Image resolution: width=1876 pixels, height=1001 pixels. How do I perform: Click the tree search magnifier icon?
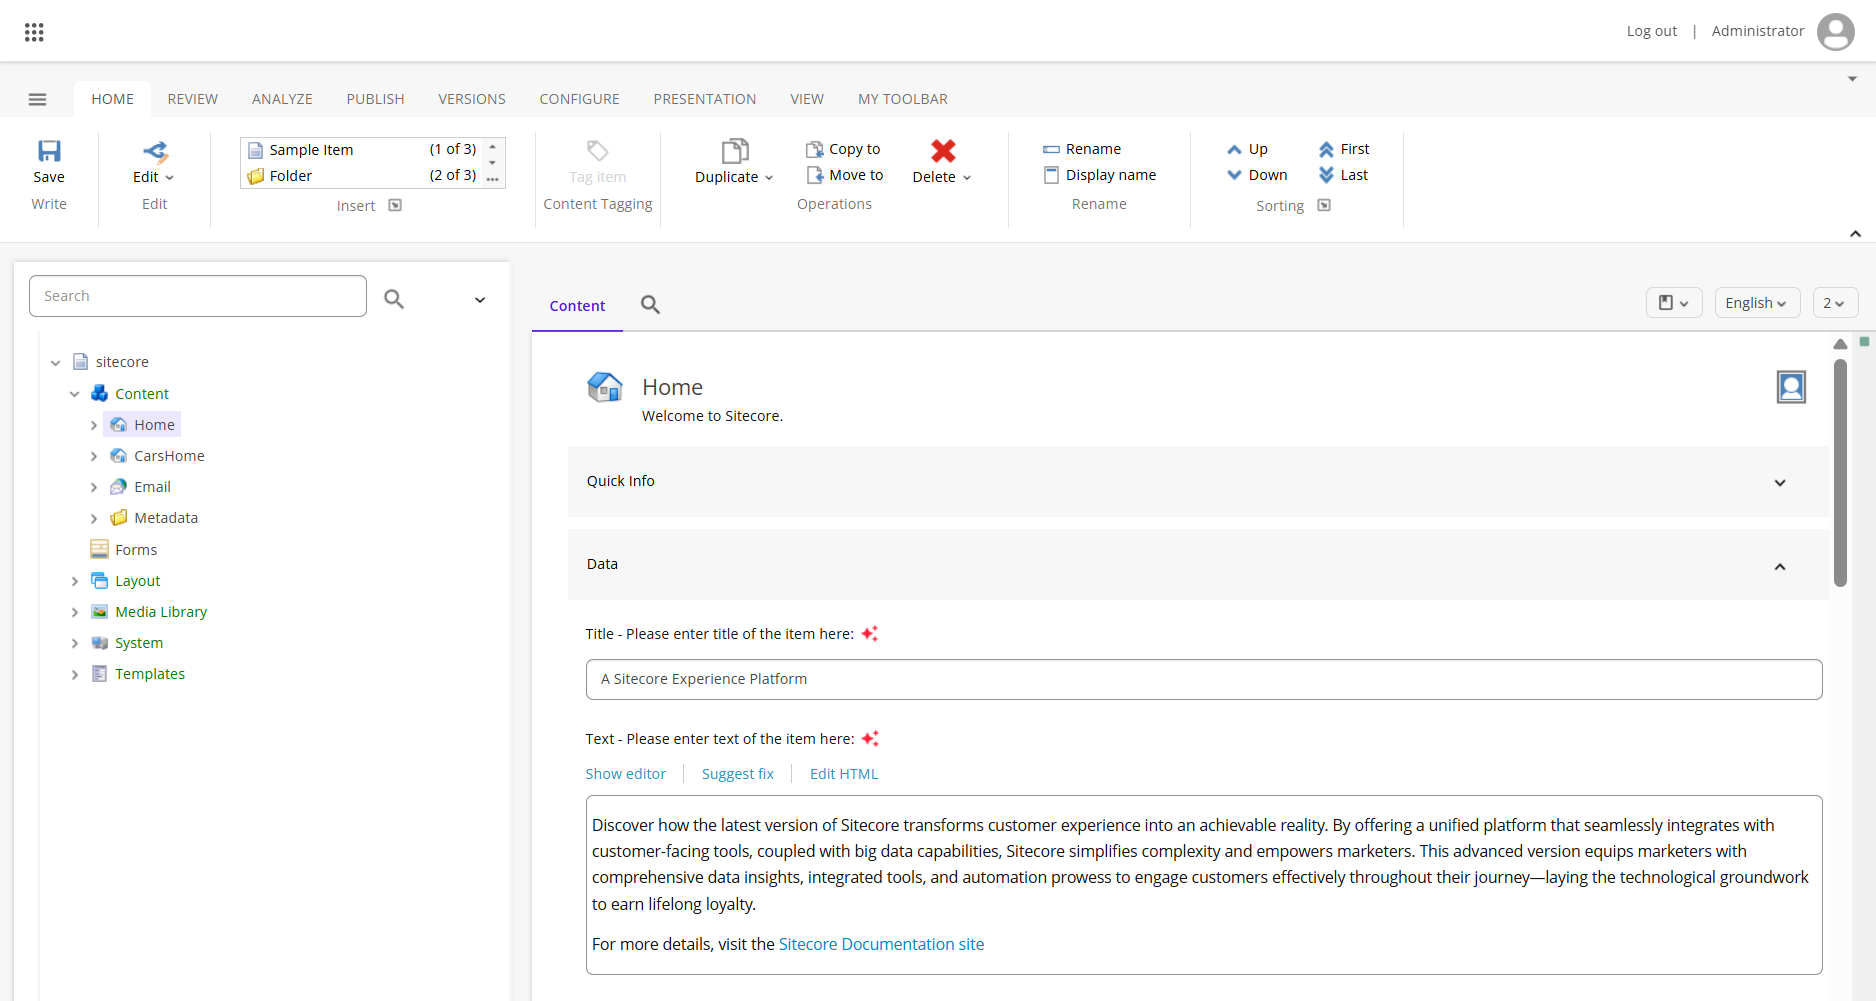click(394, 298)
